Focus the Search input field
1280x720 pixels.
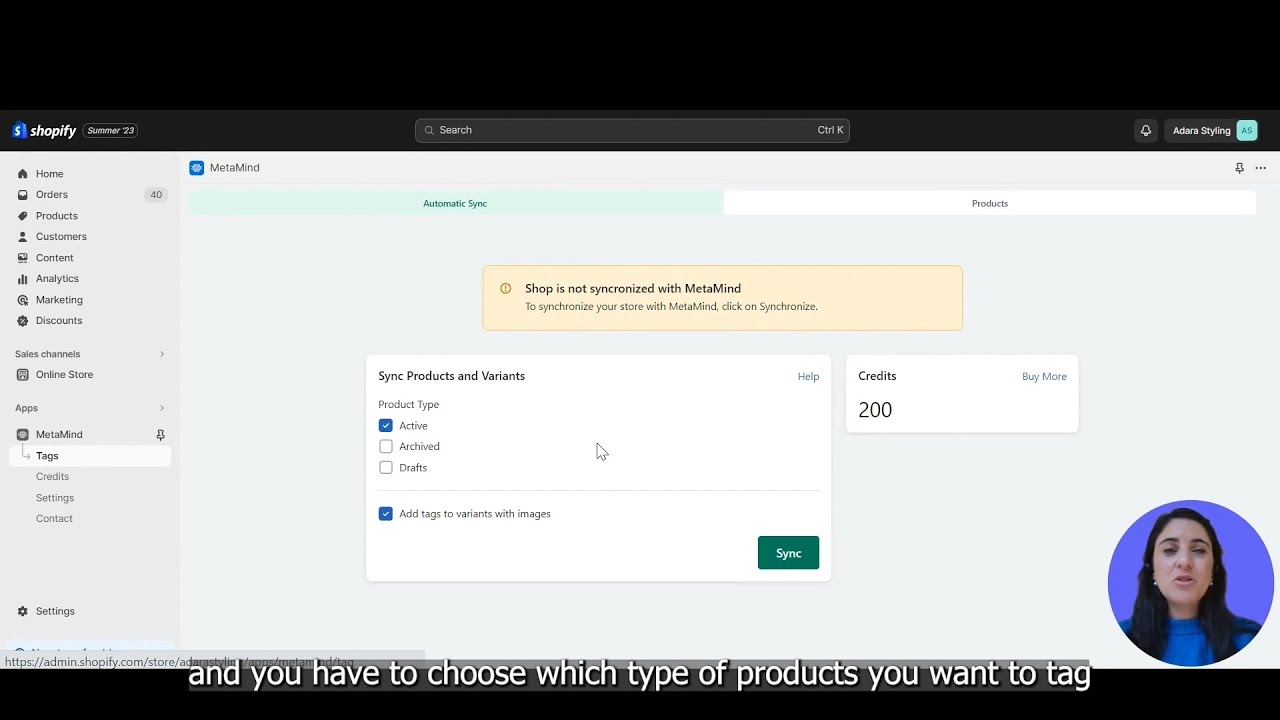click(x=632, y=130)
